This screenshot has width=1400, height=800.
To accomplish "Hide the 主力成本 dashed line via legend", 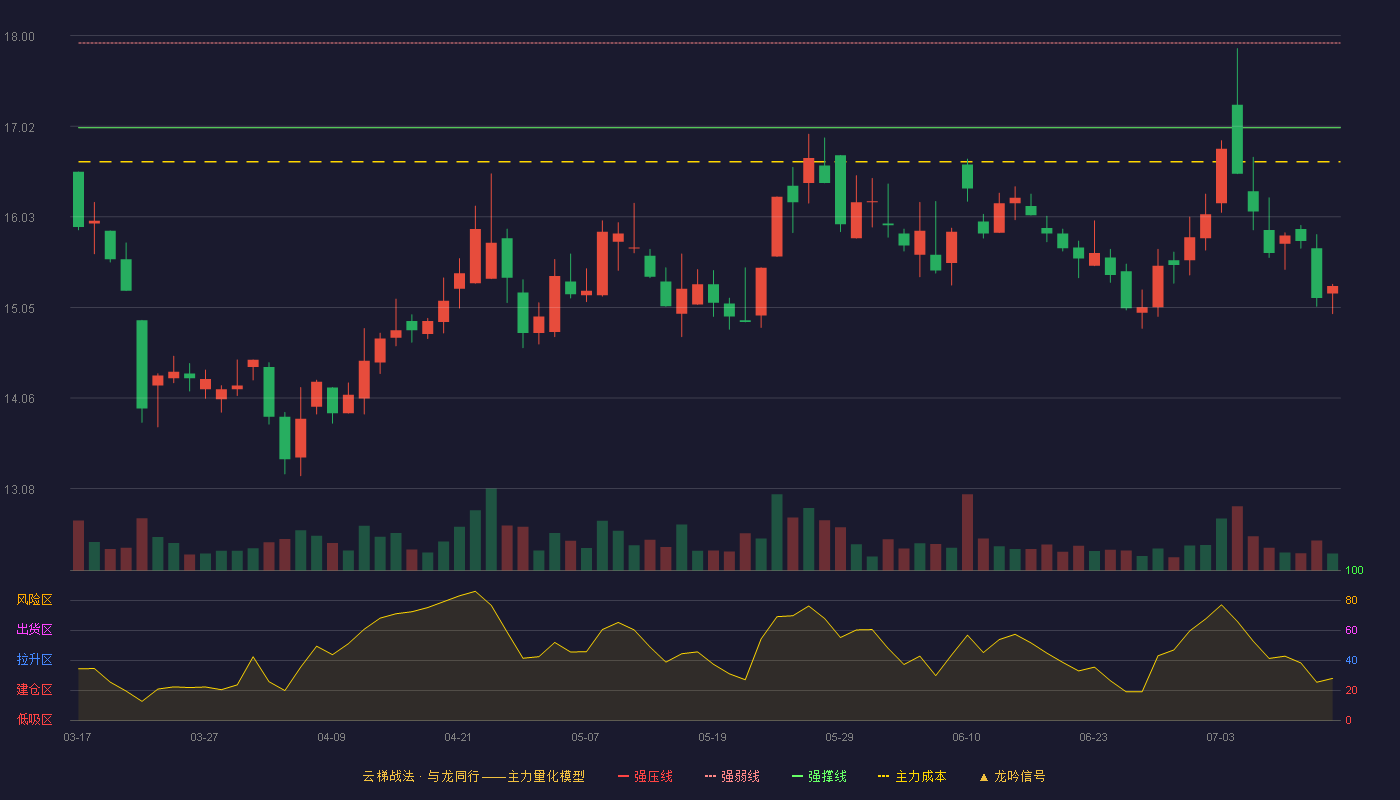I will [912, 776].
